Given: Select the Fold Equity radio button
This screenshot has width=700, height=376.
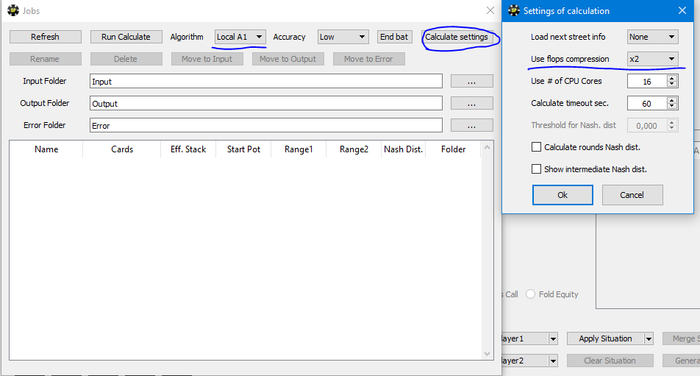Looking at the screenshot, I should tap(530, 294).
